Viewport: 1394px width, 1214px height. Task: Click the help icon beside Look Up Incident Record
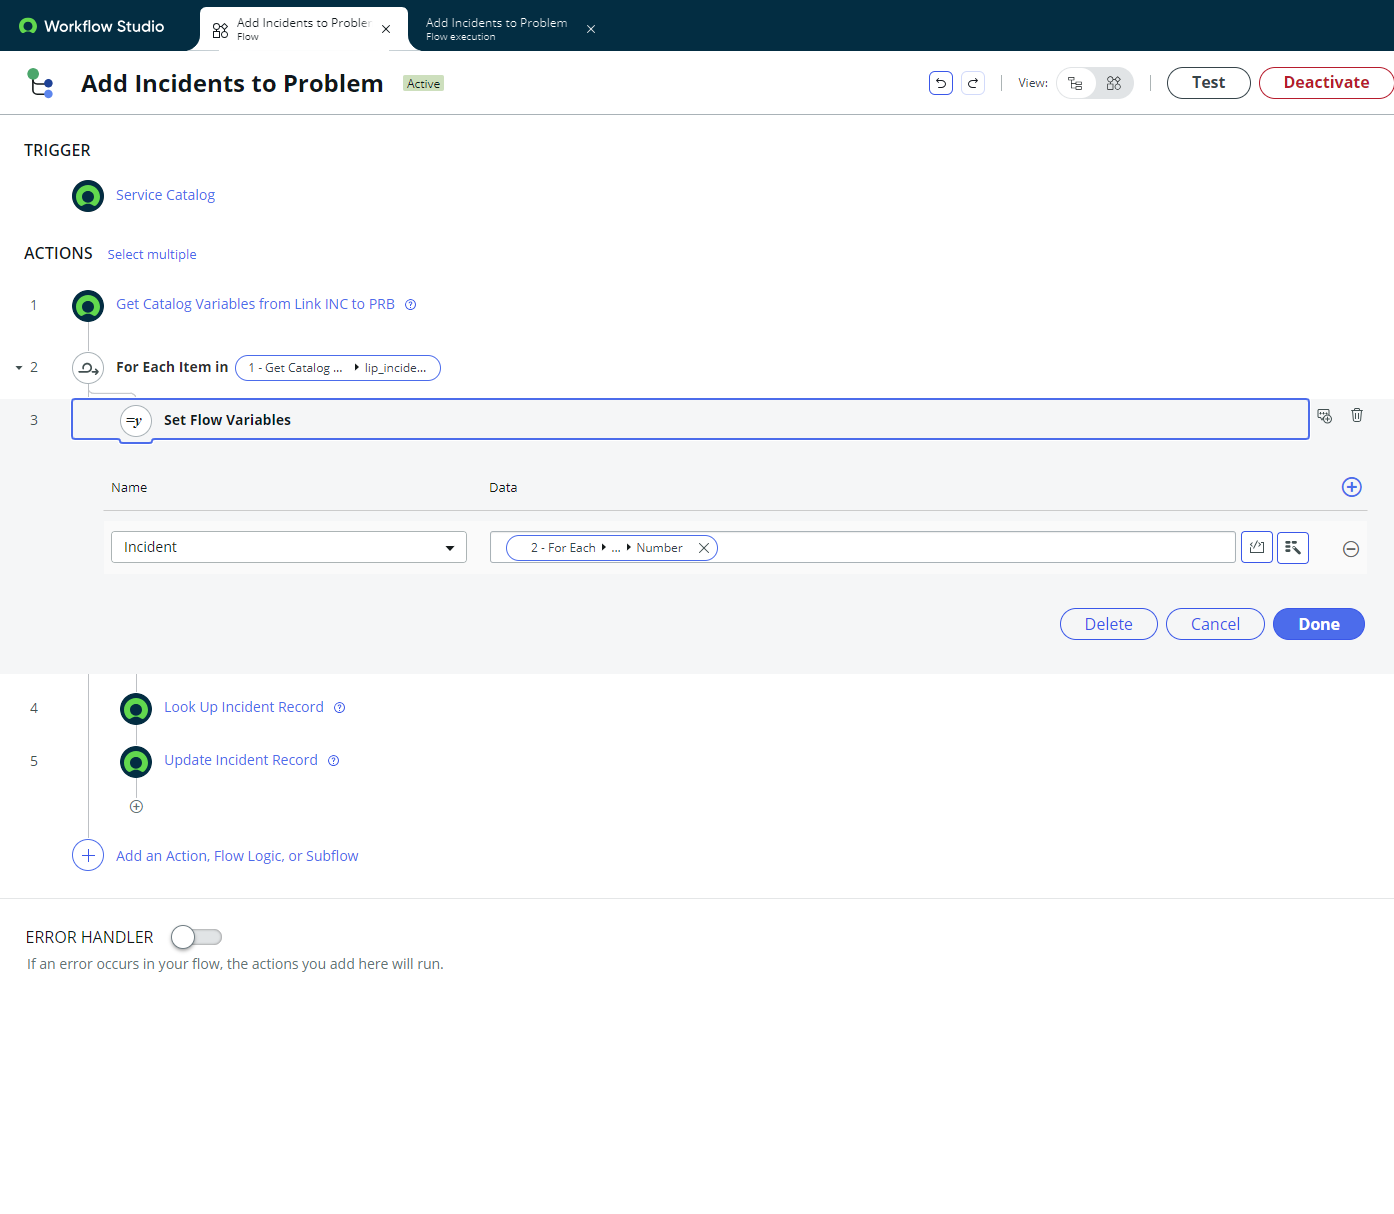339,707
